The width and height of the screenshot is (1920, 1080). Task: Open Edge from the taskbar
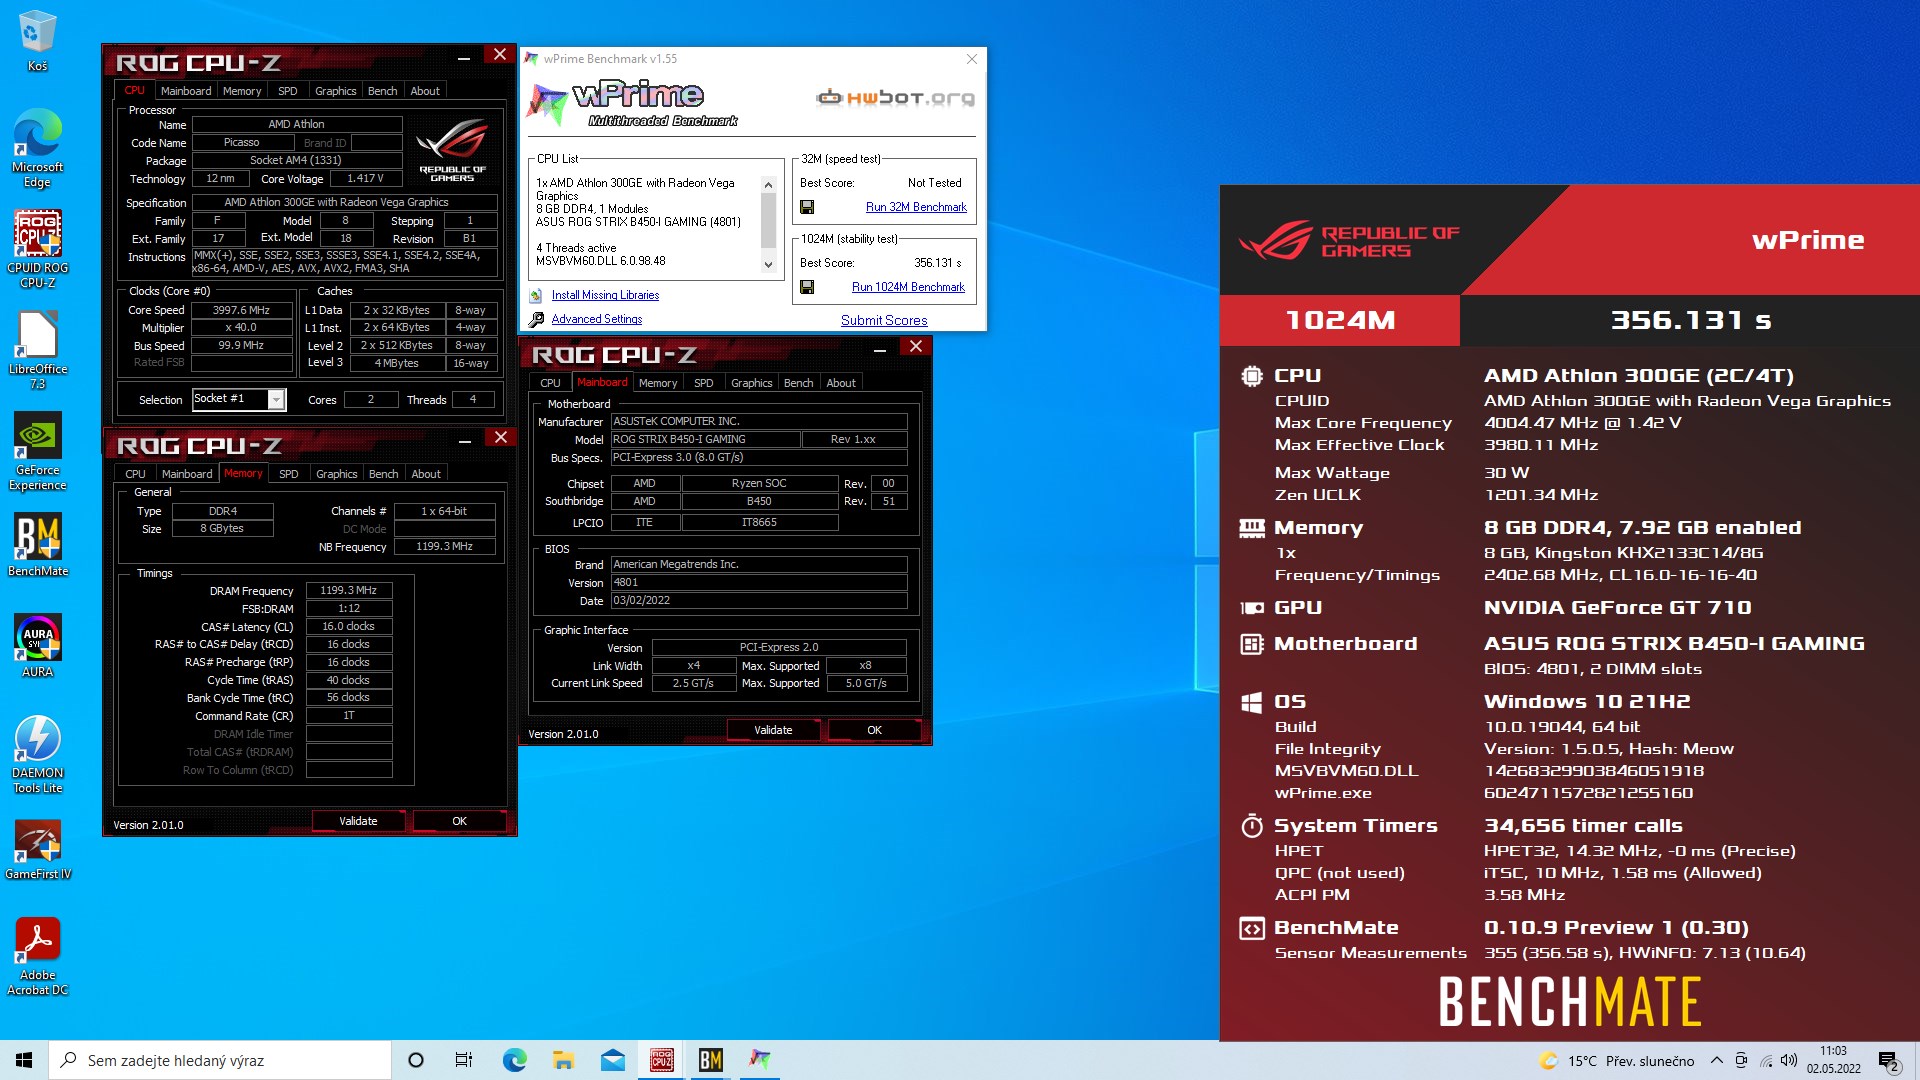click(x=514, y=1060)
